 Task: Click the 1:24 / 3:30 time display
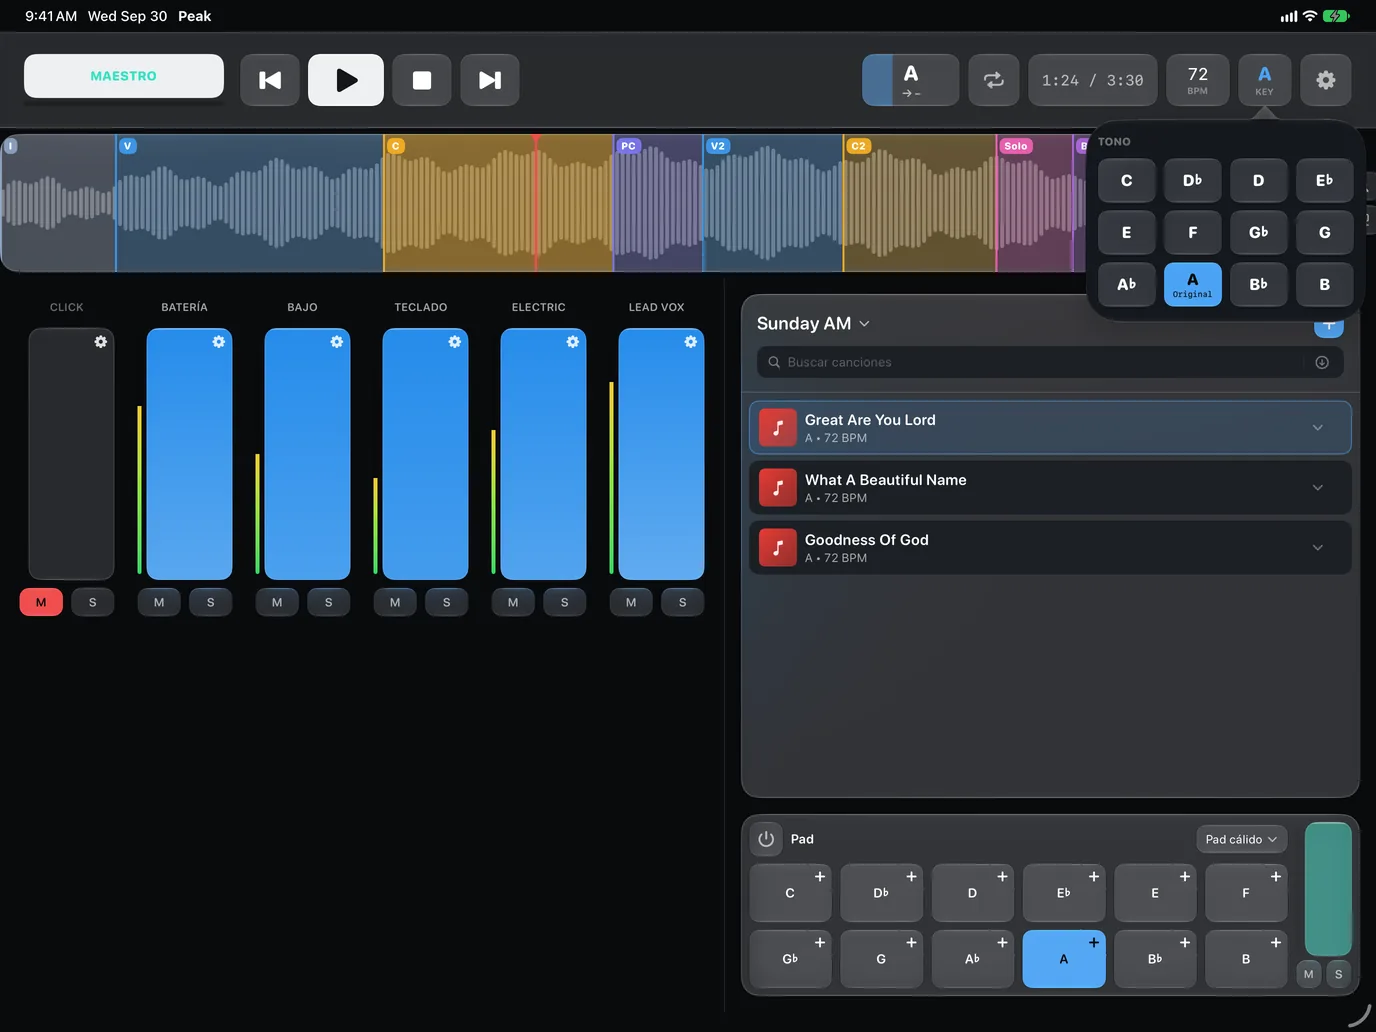pyautogui.click(x=1093, y=80)
